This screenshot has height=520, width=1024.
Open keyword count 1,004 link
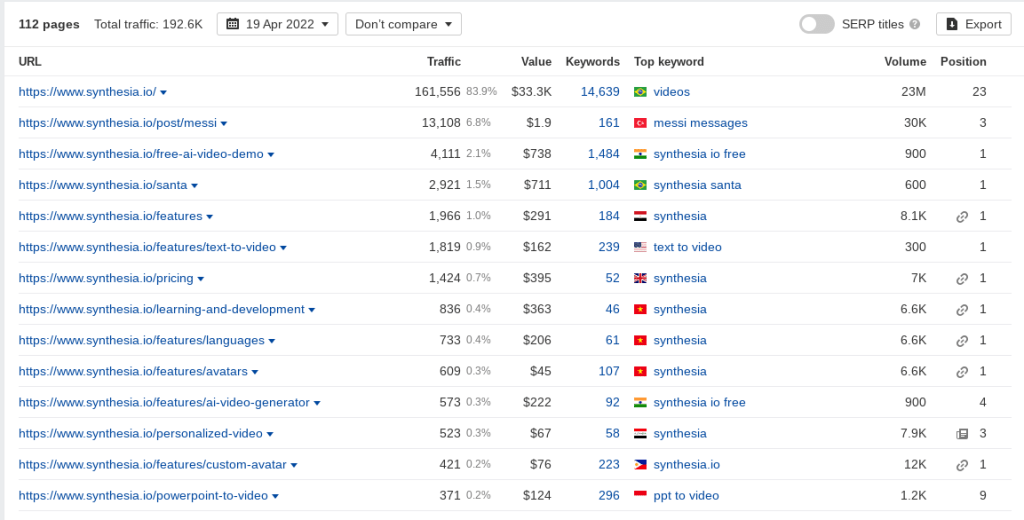click(x=603, y=185)
